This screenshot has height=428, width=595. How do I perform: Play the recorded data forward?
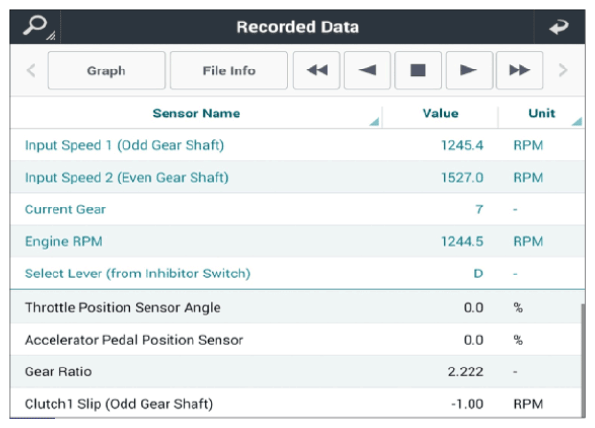(x=469, y=70)
